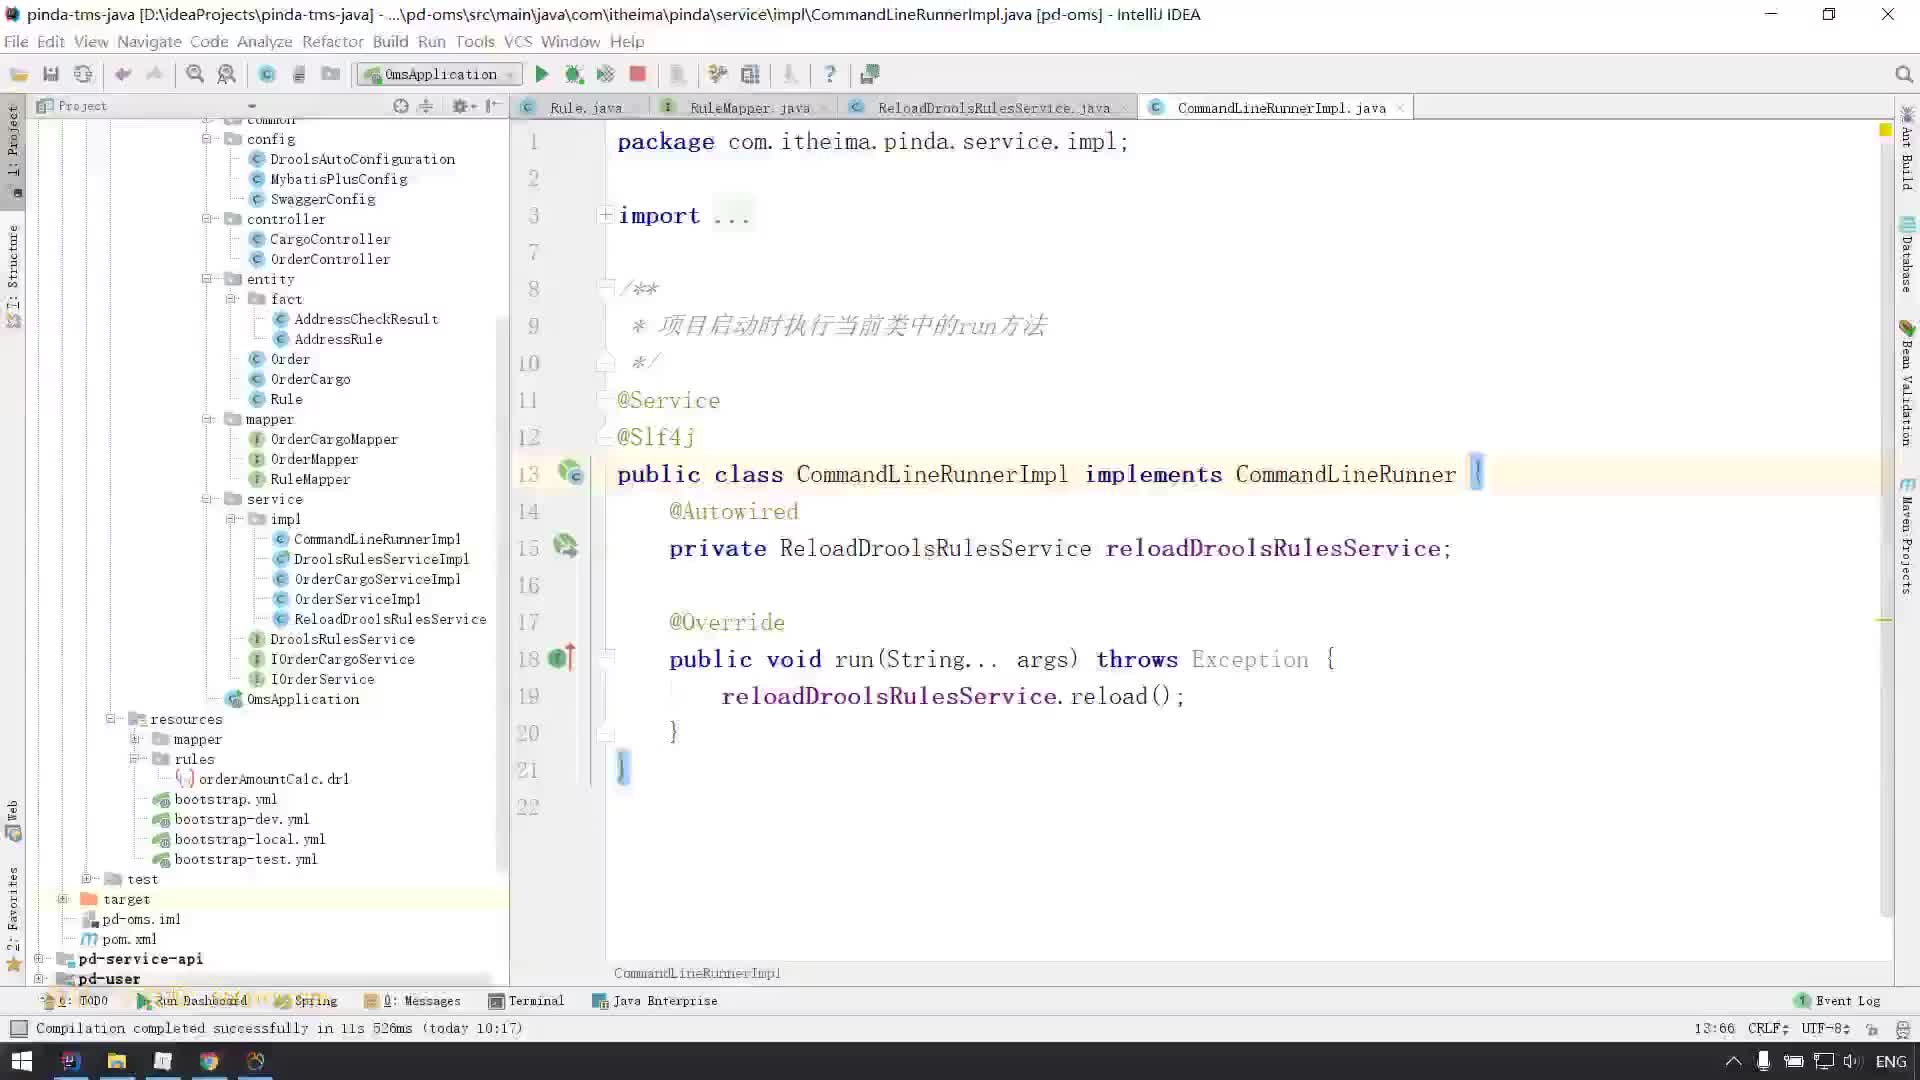Click the Undo toolbar arrow
The height and width of the screenshot is (1080, 1920).
tap(123, 74)
